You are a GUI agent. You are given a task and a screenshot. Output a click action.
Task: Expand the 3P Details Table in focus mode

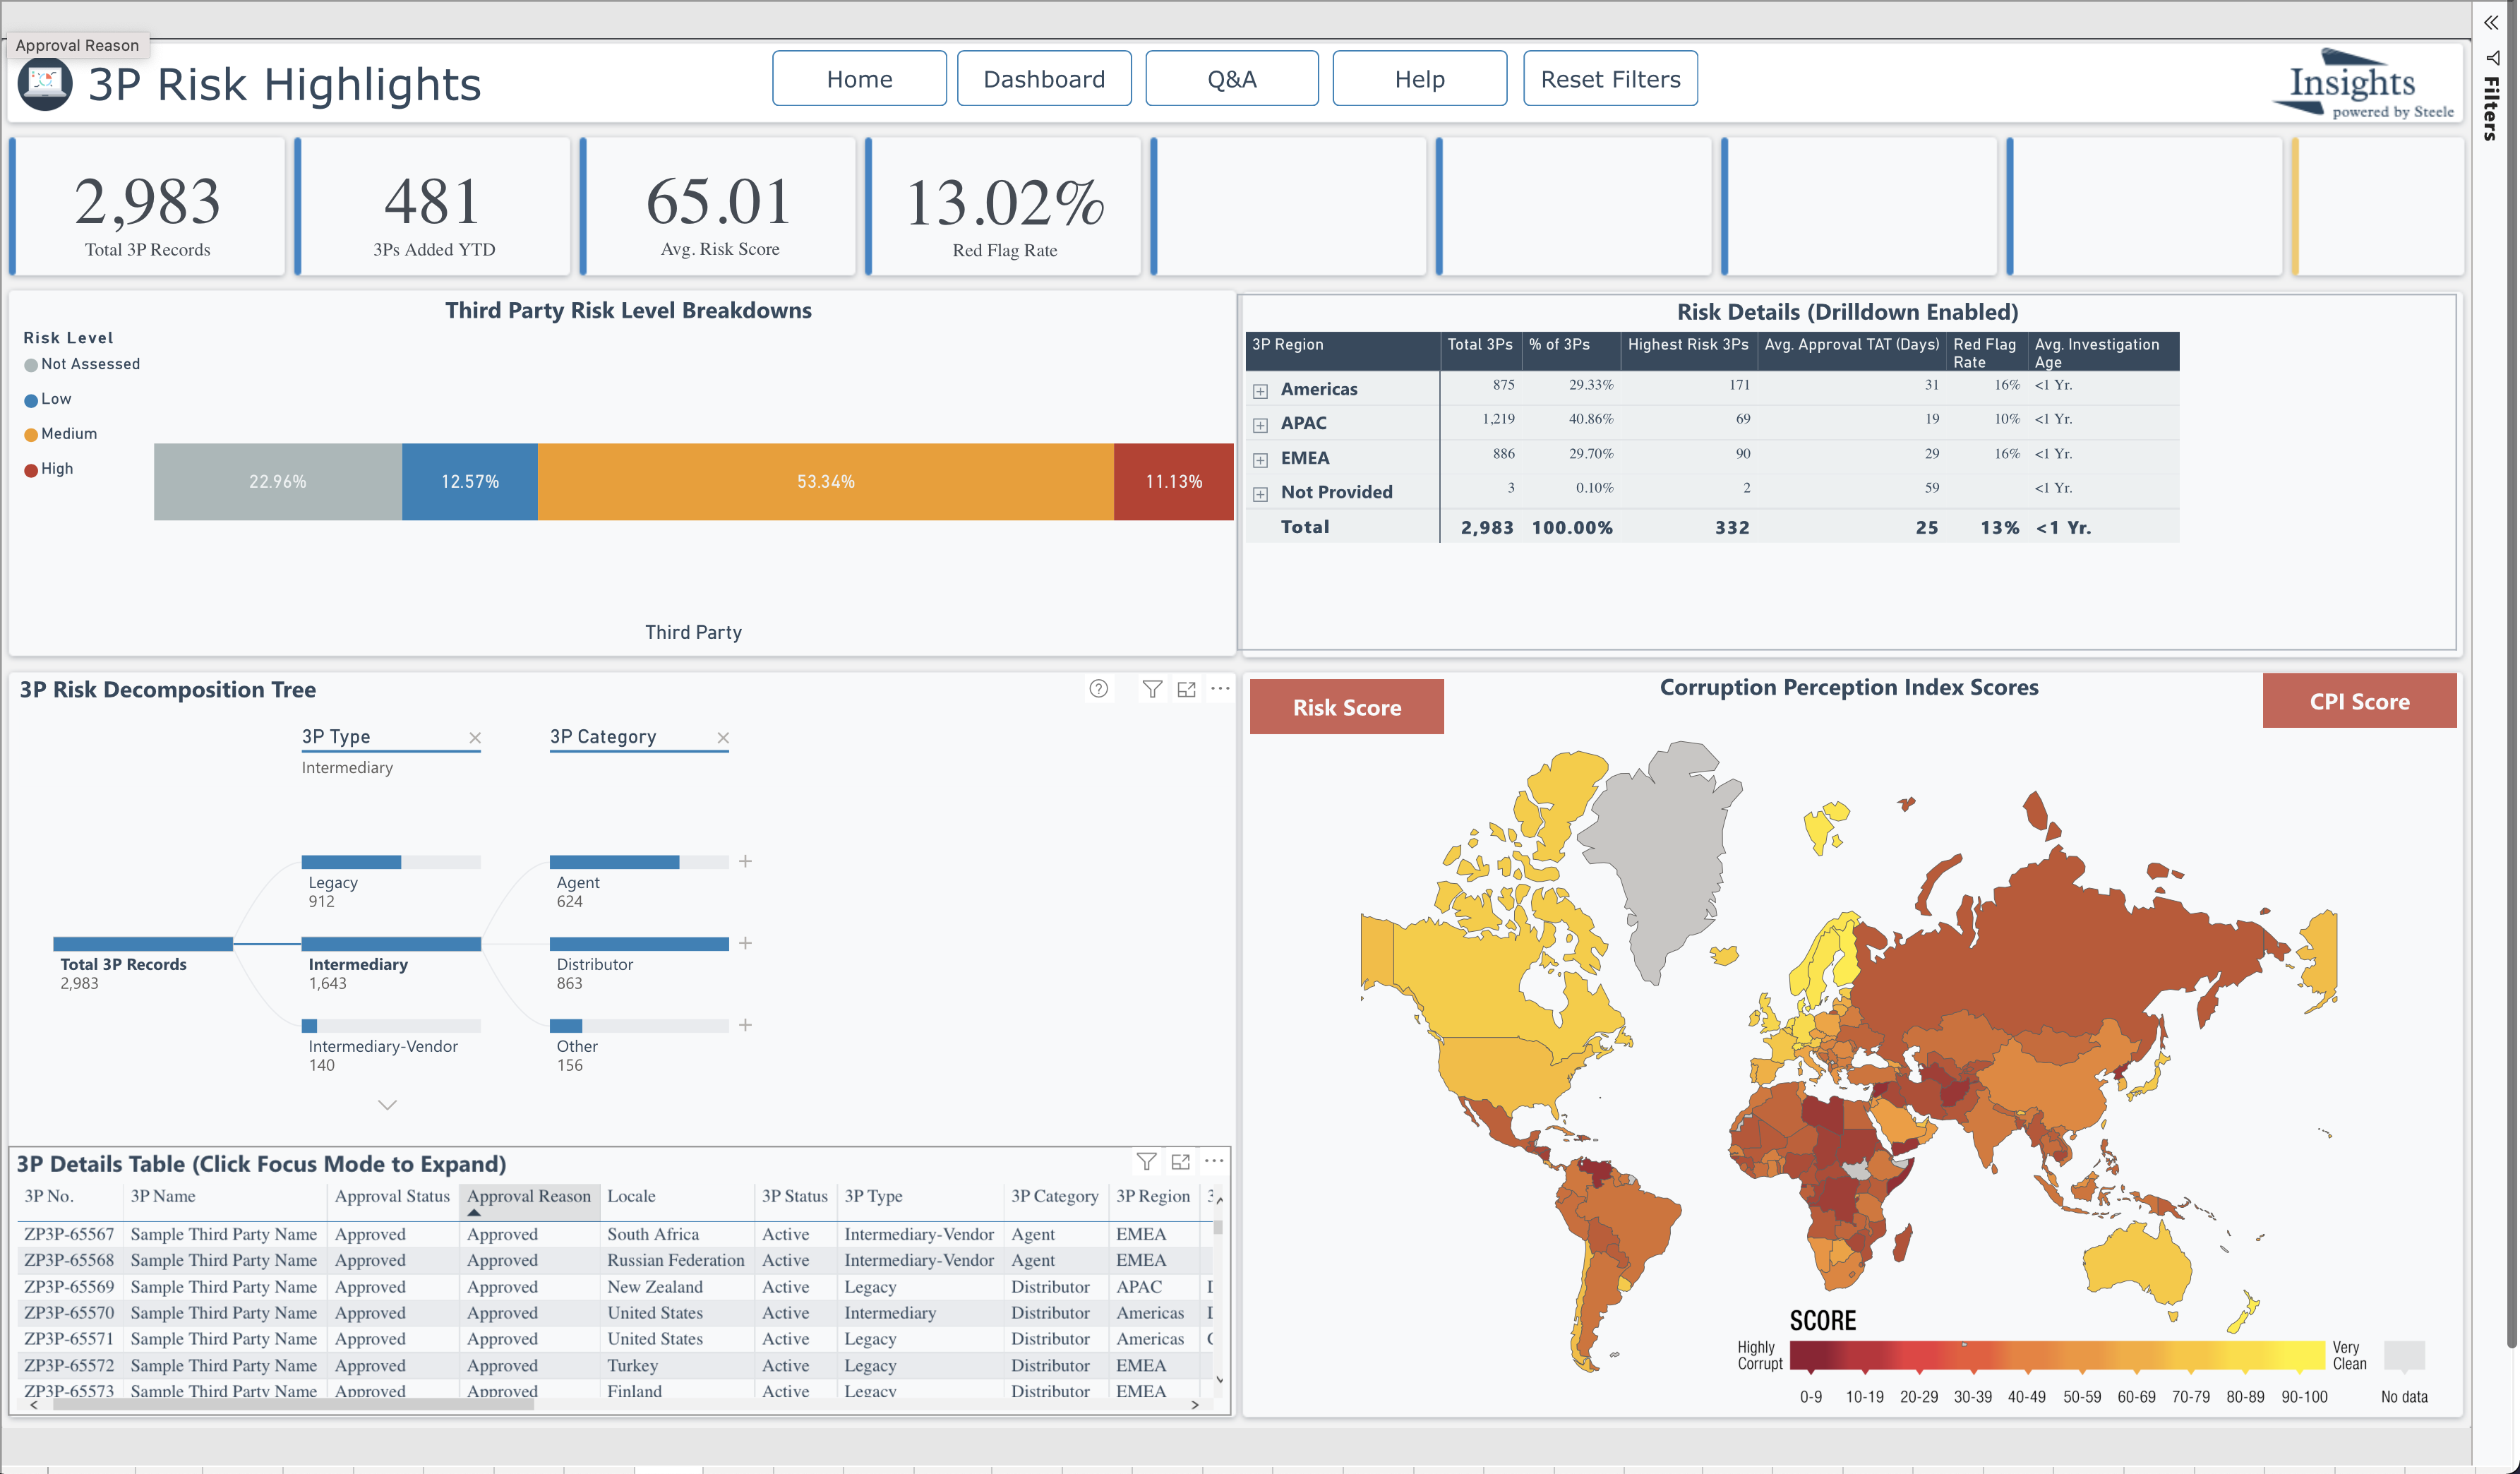(x=1180, y=1160)
